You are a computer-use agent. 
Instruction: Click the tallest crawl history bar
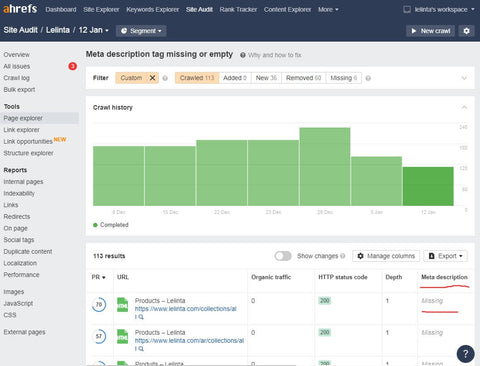click(325, 166)
